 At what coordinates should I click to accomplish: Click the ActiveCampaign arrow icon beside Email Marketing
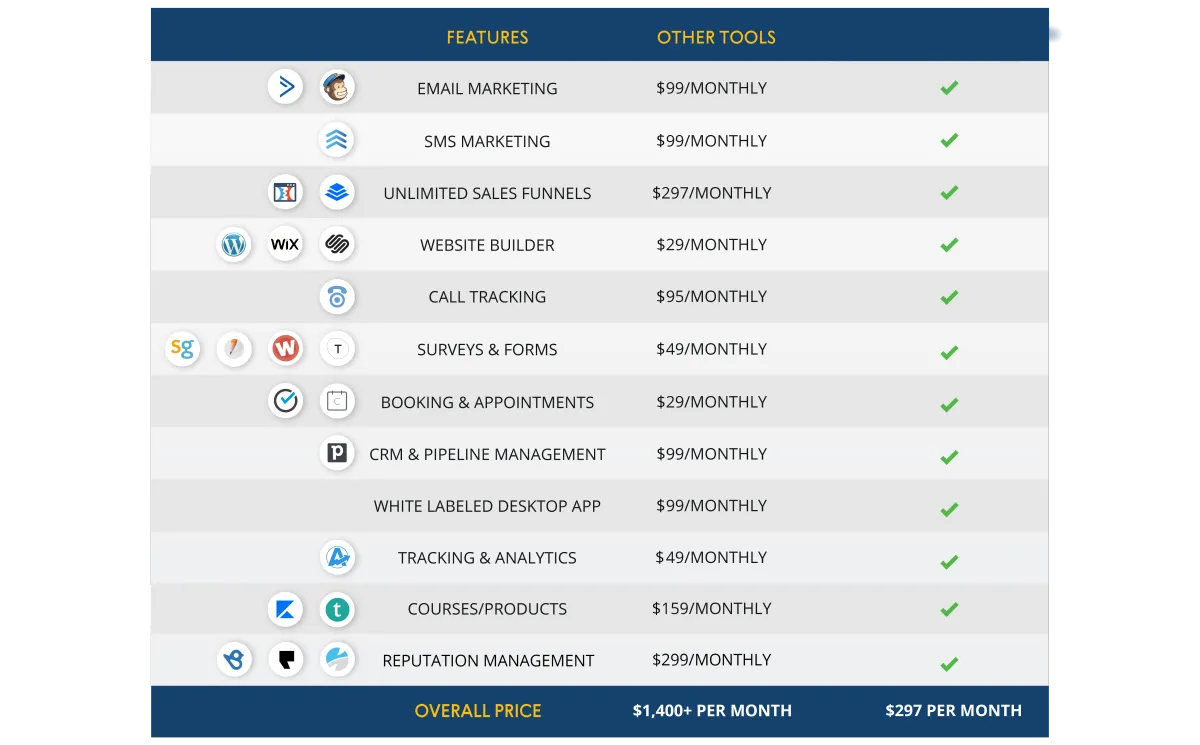[x=286, y=87]
